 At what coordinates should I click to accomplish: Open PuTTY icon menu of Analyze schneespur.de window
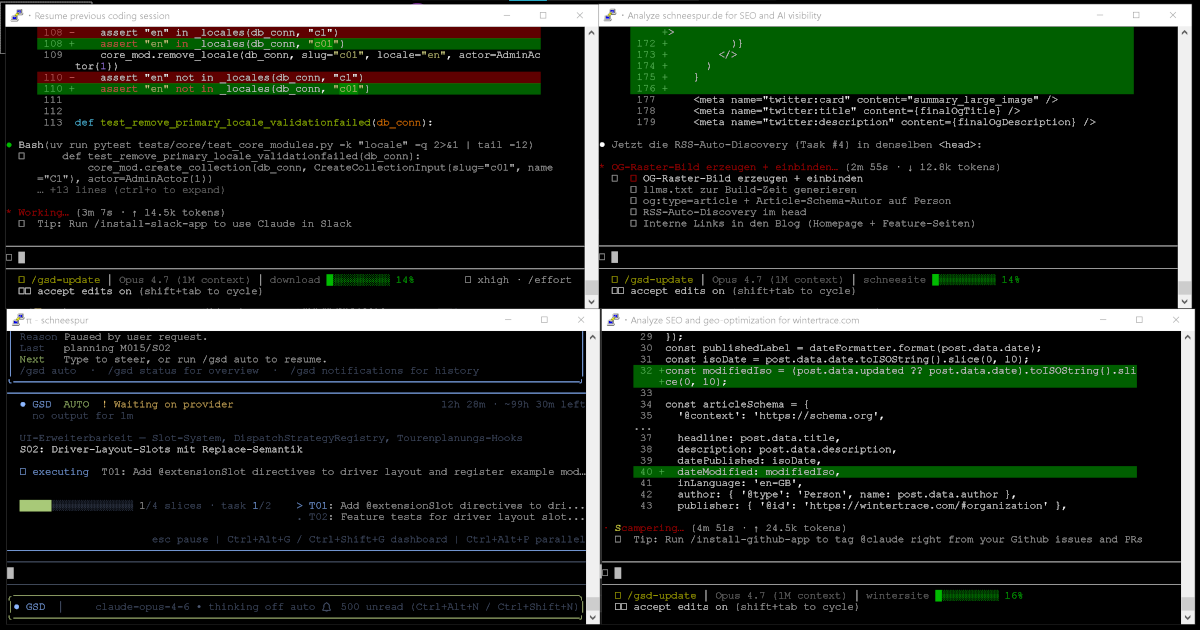pyautogui.click(x=612, y=16)
